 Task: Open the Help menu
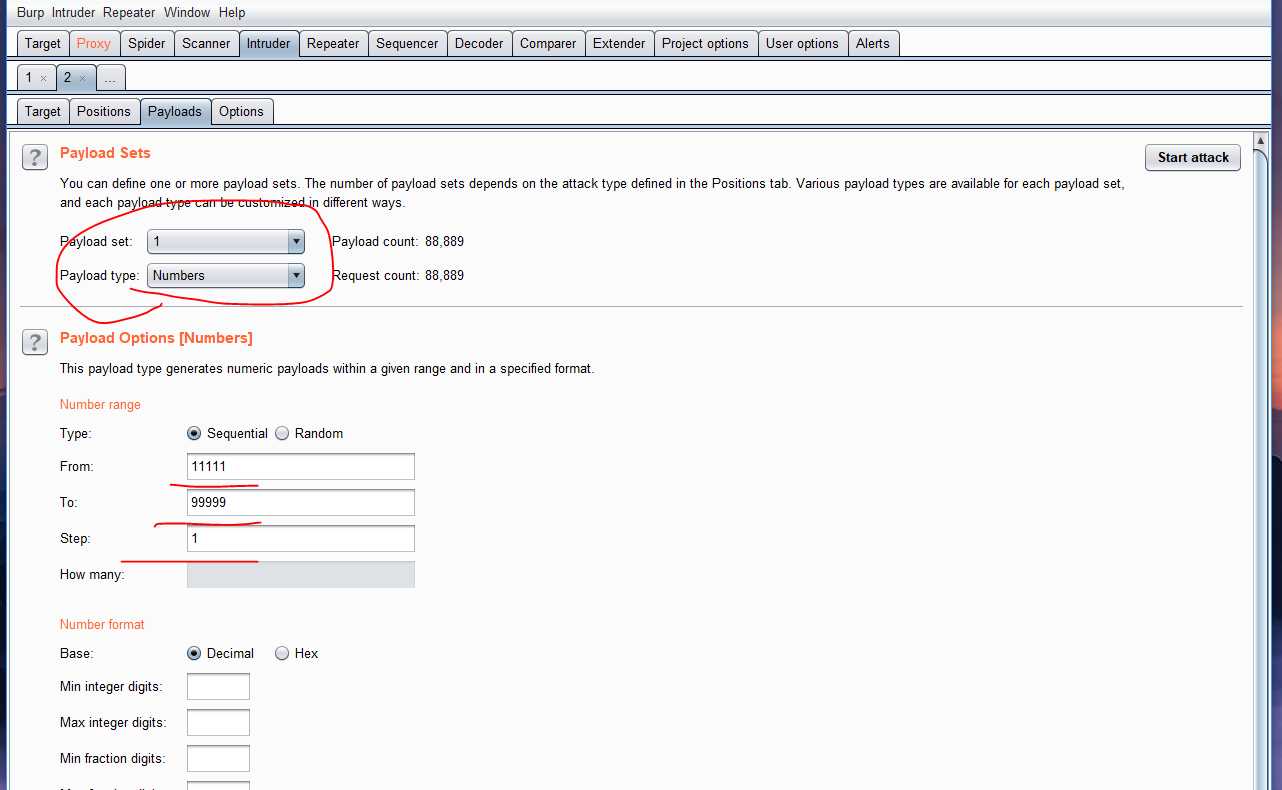pos(232,12)
